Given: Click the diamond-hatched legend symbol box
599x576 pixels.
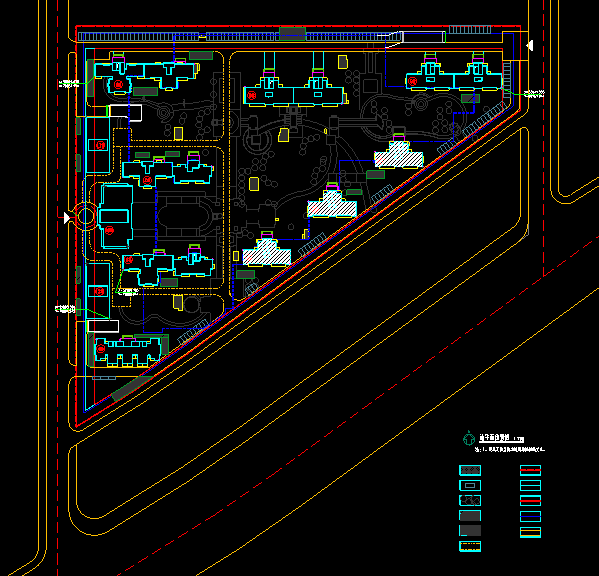Looking at the screenshot, I should click(x=470, y=470).
